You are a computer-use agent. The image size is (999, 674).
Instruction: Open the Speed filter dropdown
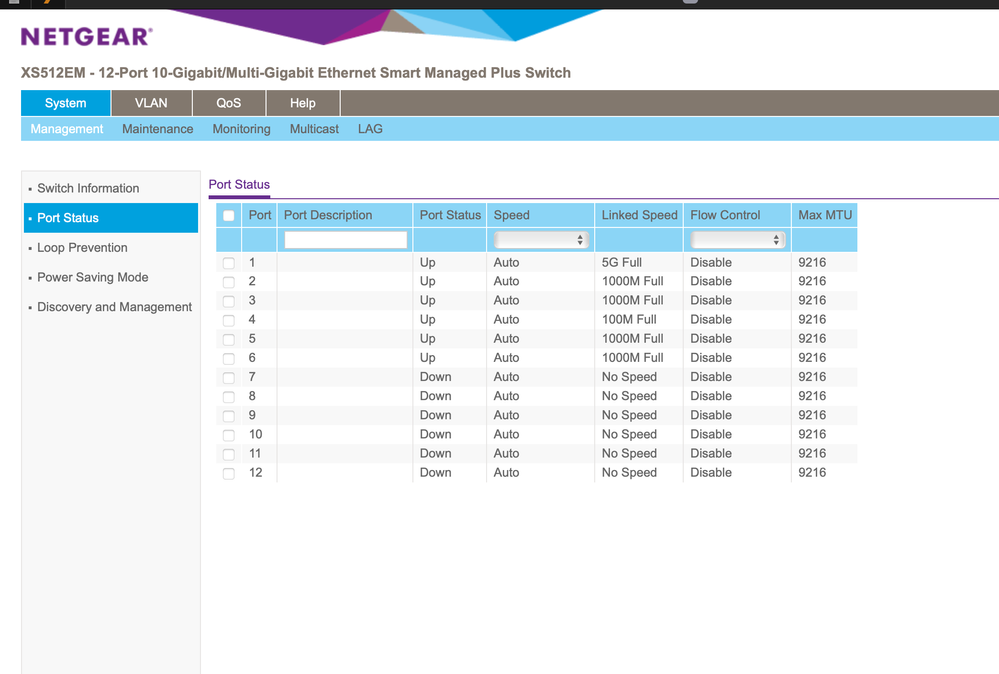click(x=539, y=240)
